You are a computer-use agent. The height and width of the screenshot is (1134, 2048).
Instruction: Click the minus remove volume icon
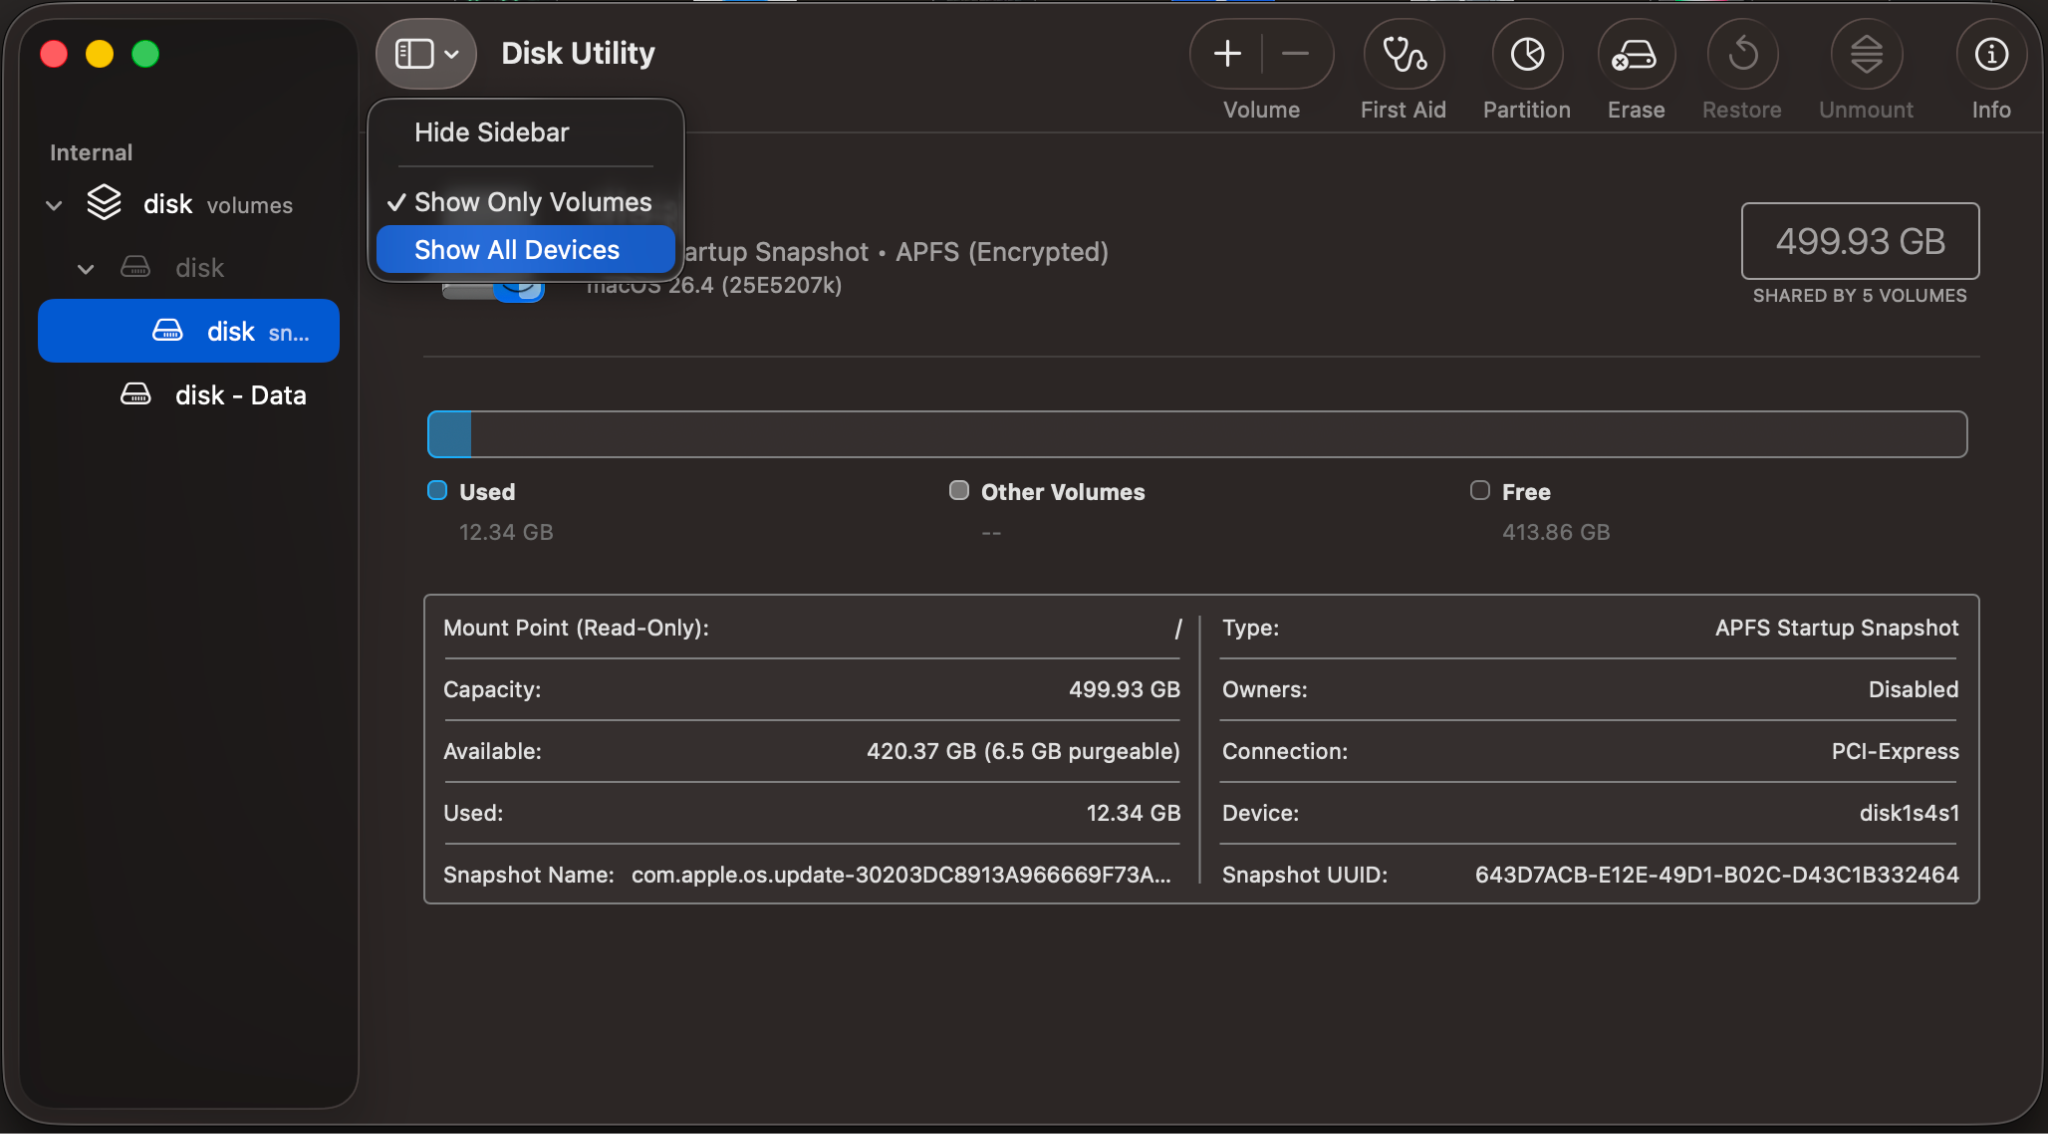click(1295, 54)
